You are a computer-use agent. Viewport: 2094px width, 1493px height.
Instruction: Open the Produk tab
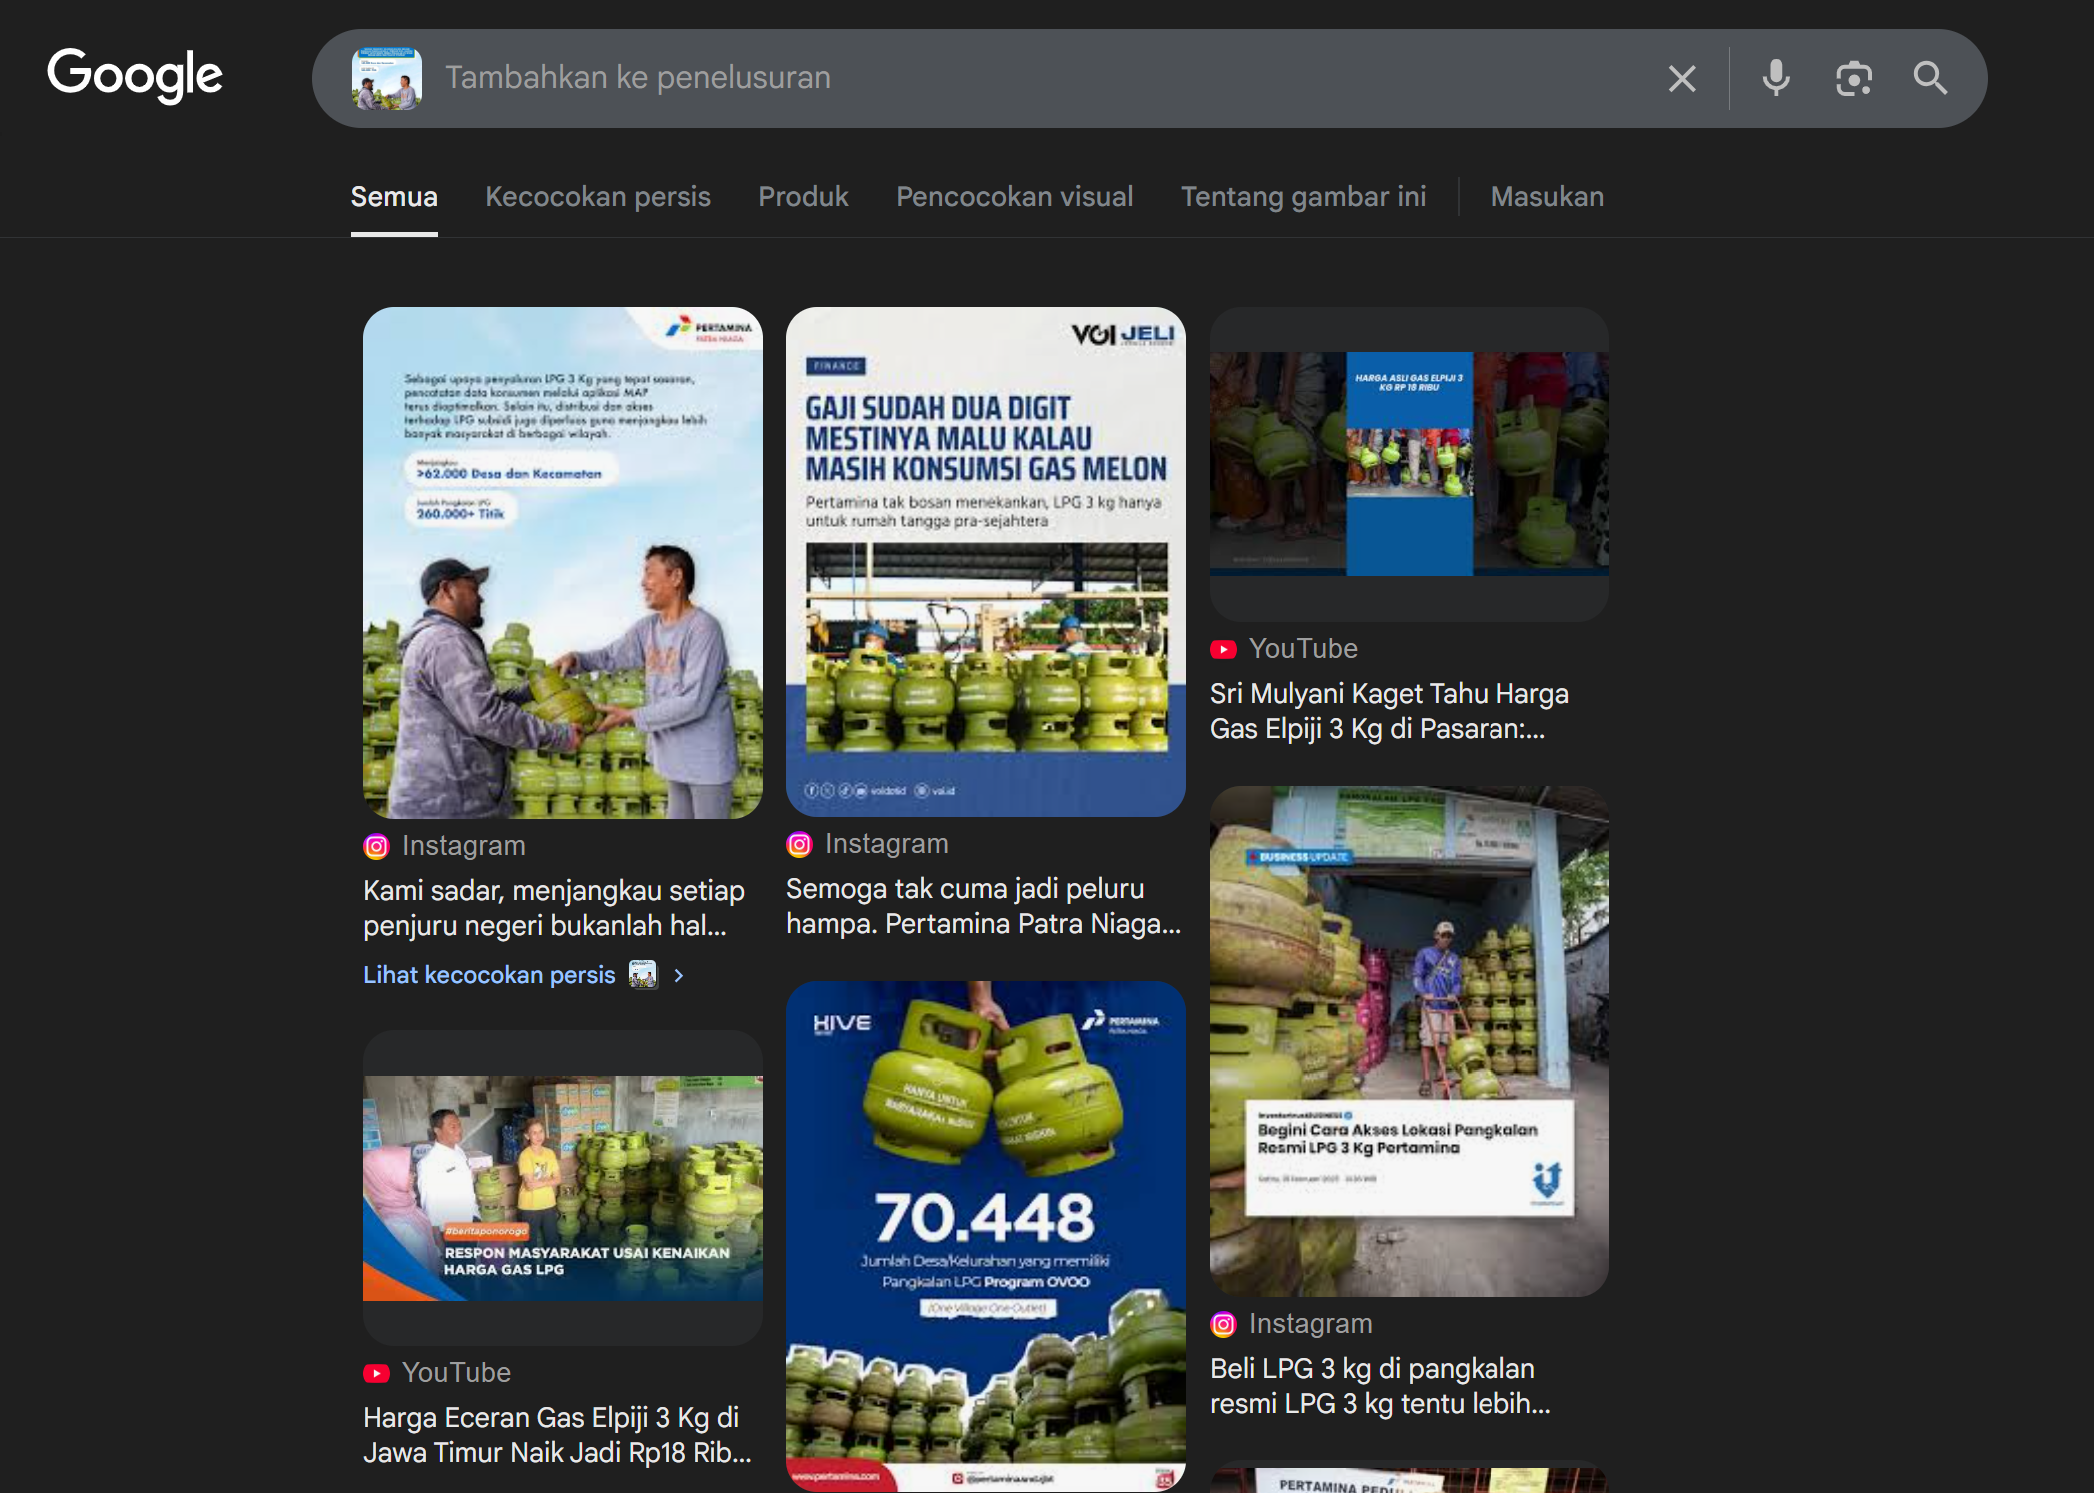tap(803, 197)
